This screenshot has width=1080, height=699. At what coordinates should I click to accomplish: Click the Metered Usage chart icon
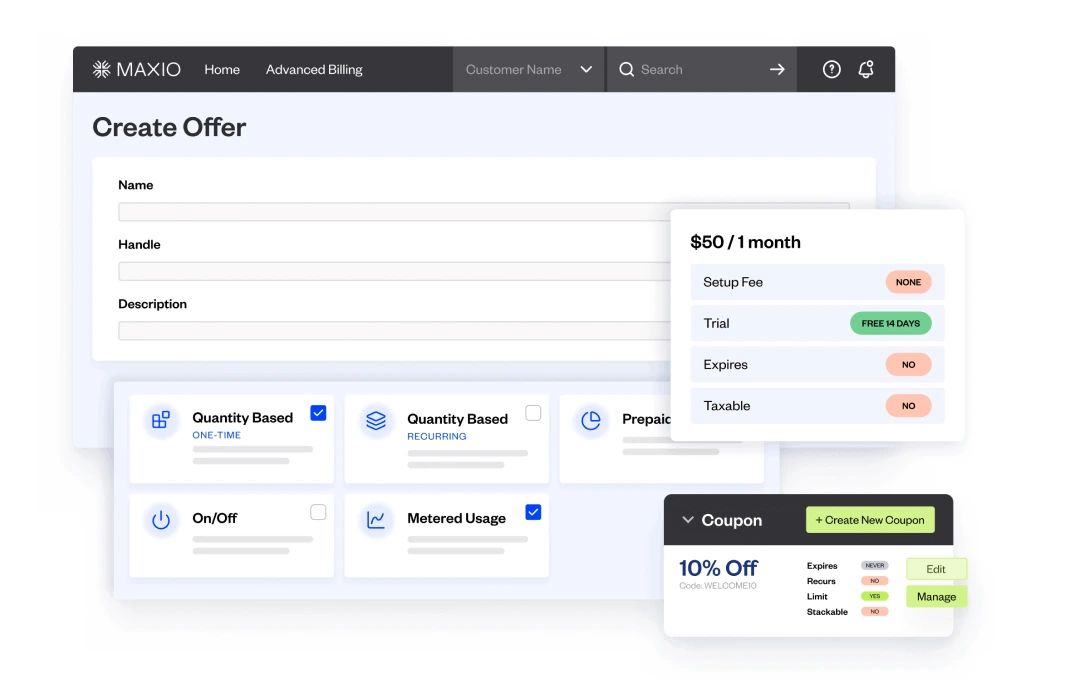click(x=376, y=519)
